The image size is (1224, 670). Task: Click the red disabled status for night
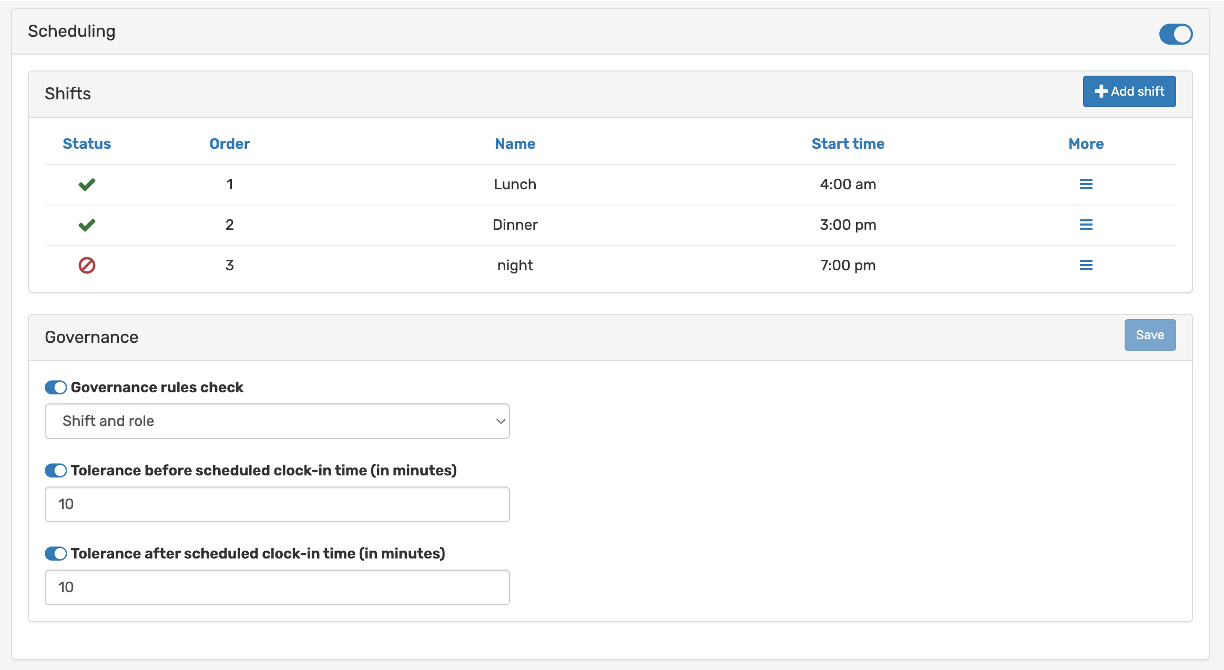87,265
